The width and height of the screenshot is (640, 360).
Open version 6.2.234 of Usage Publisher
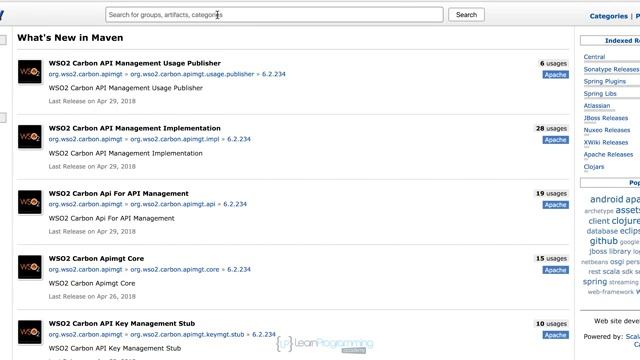coord(273,74)
